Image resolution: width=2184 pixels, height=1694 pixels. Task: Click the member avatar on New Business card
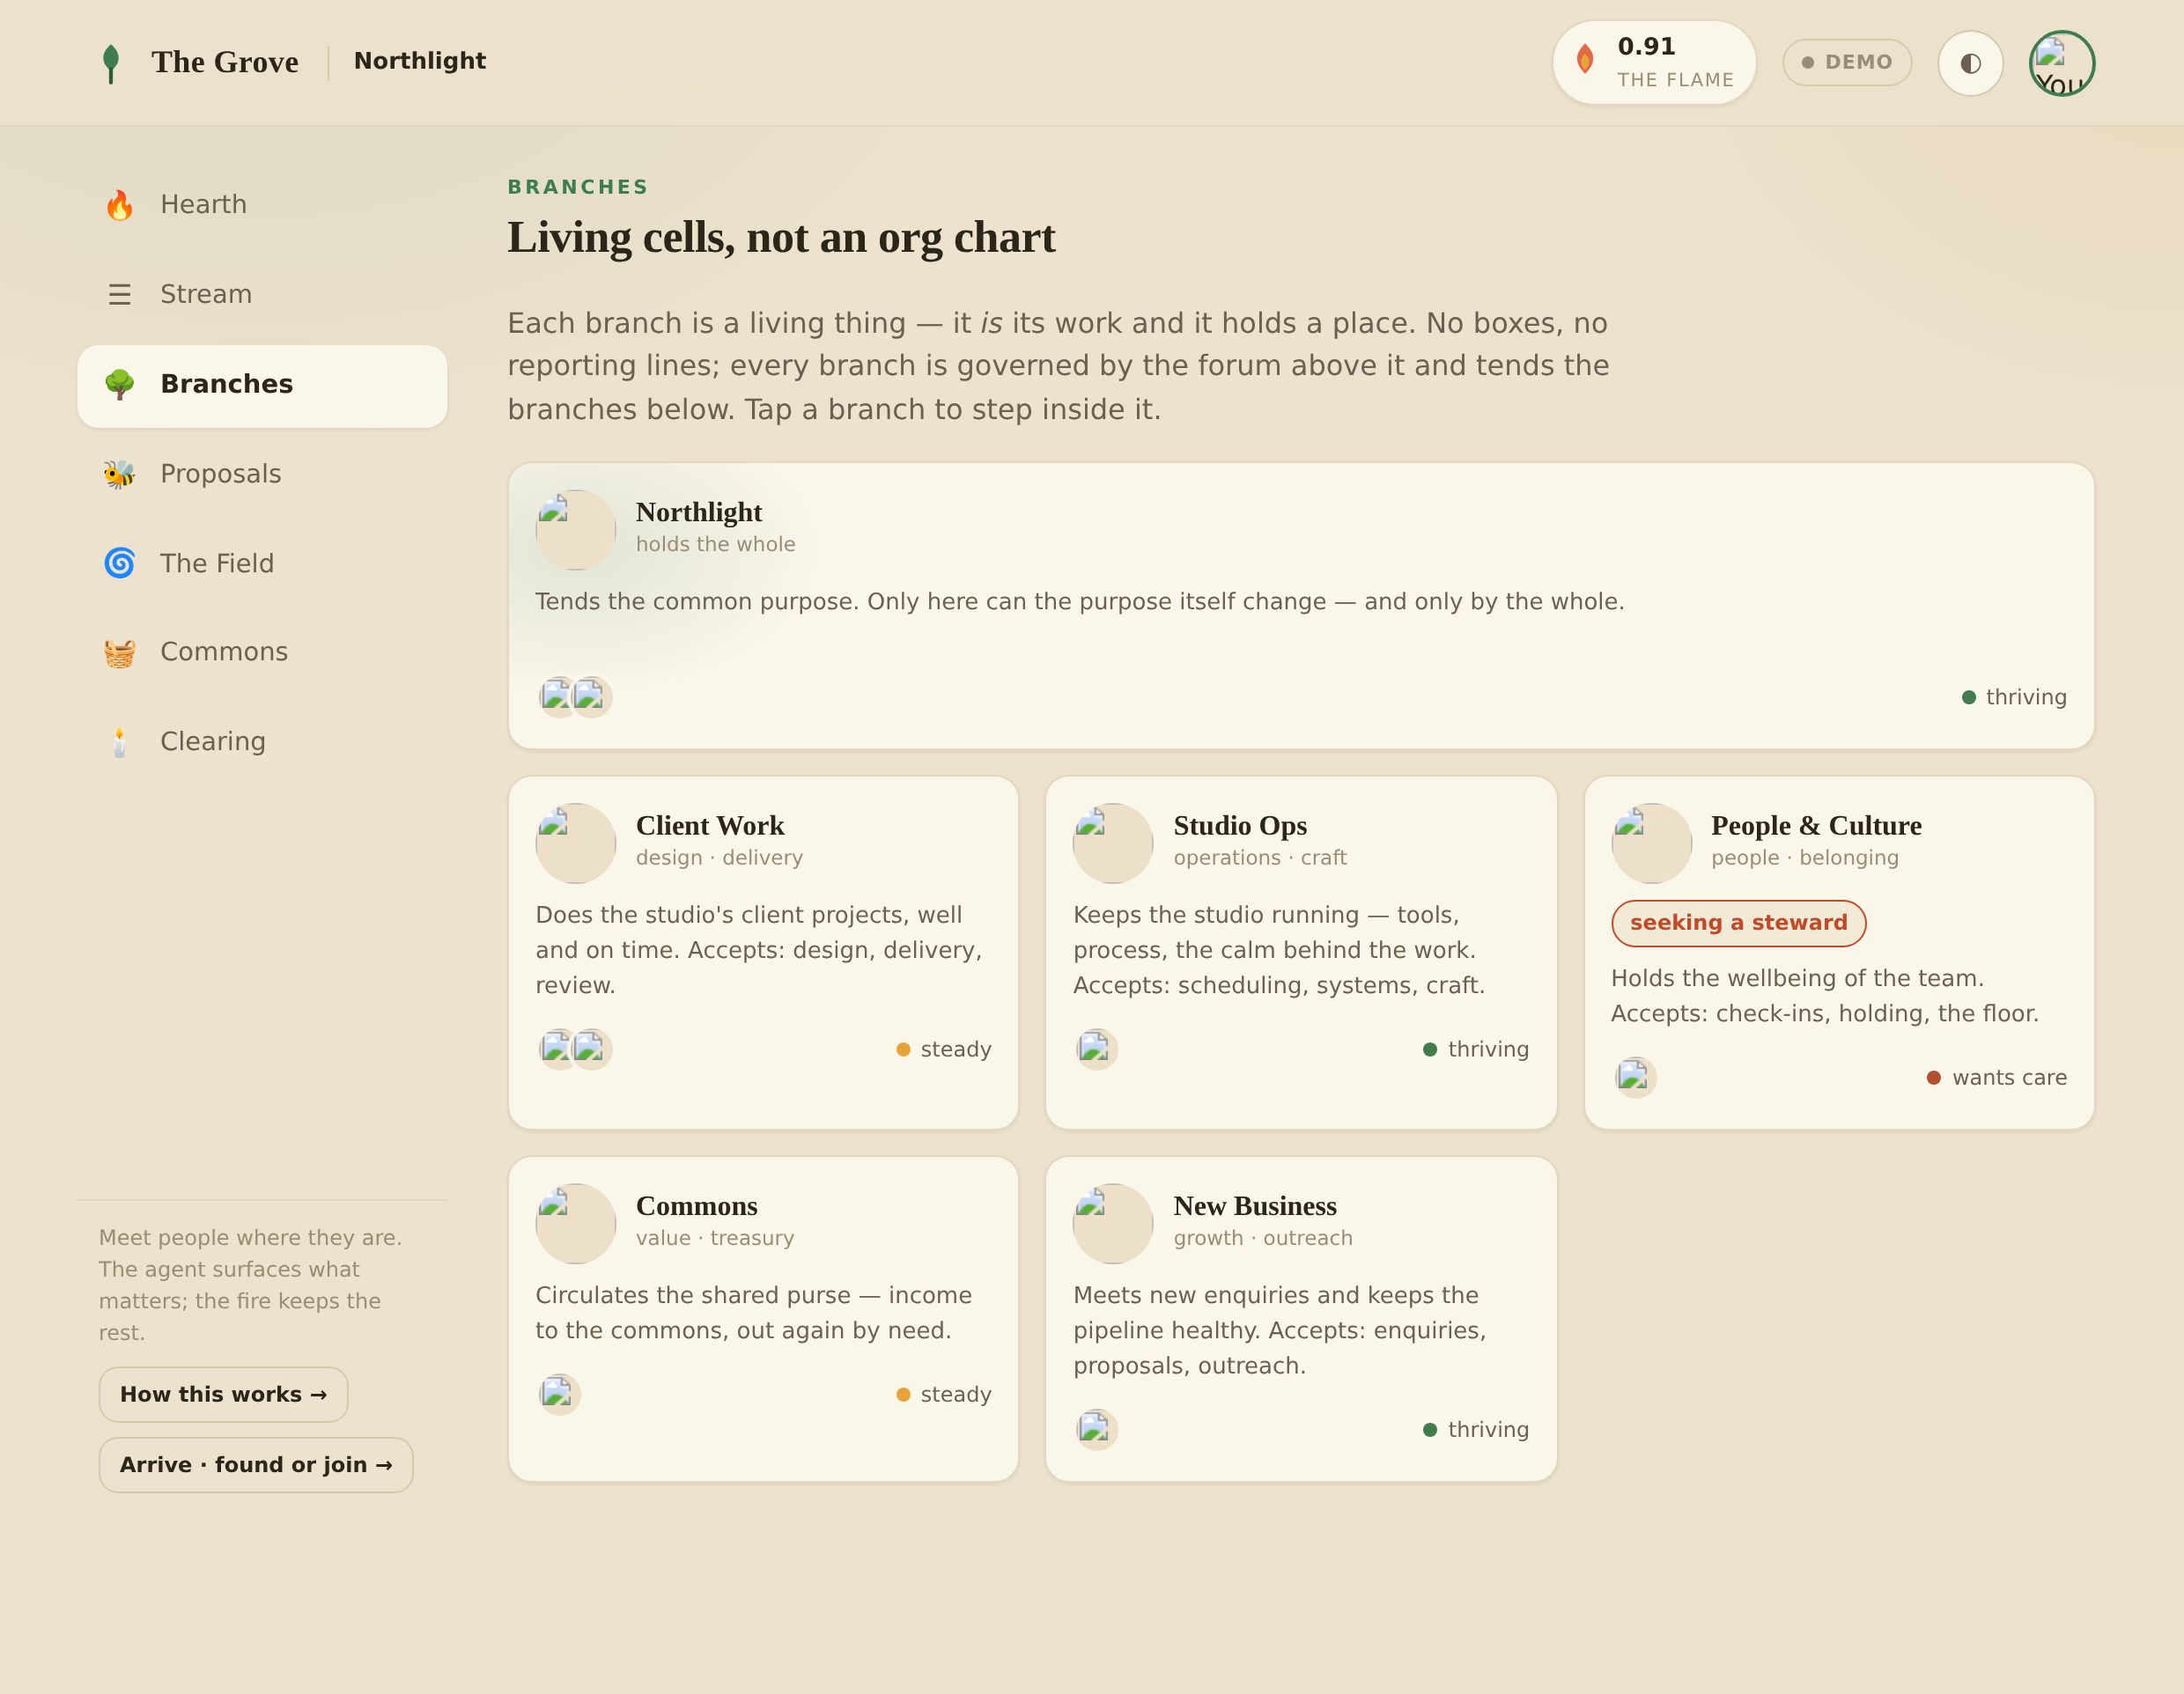[x=1096, y=1429]
